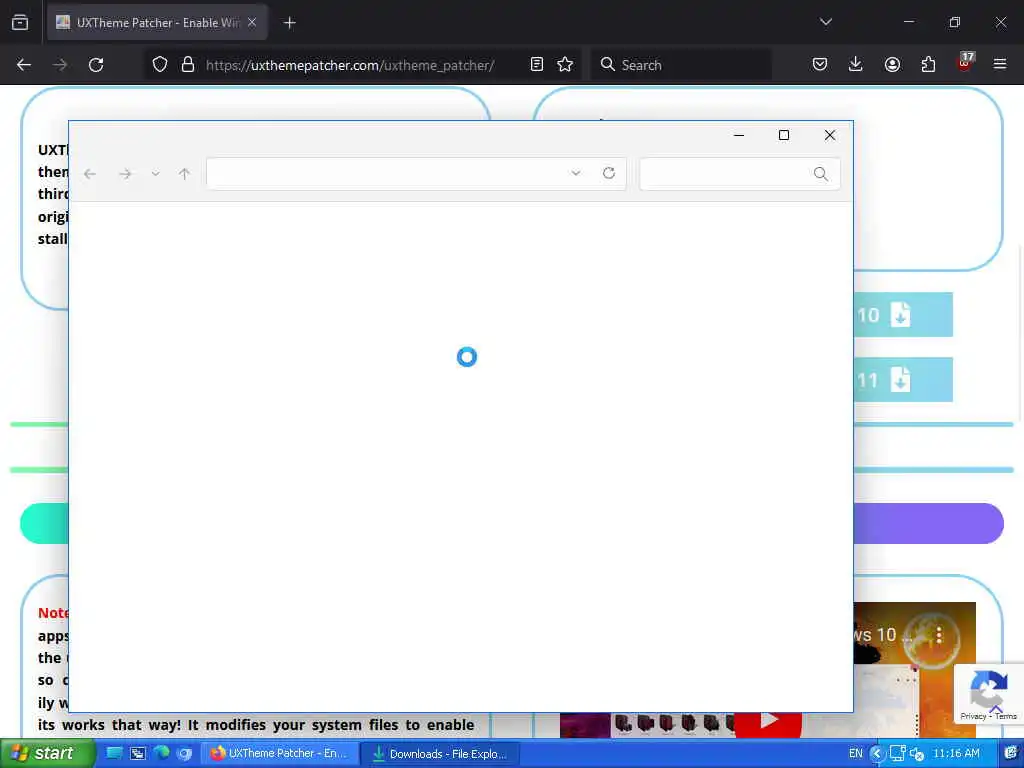The image size is (1024, 768).
Task: Close the UXTheme Patcher tab
Action: click(252, 23)
